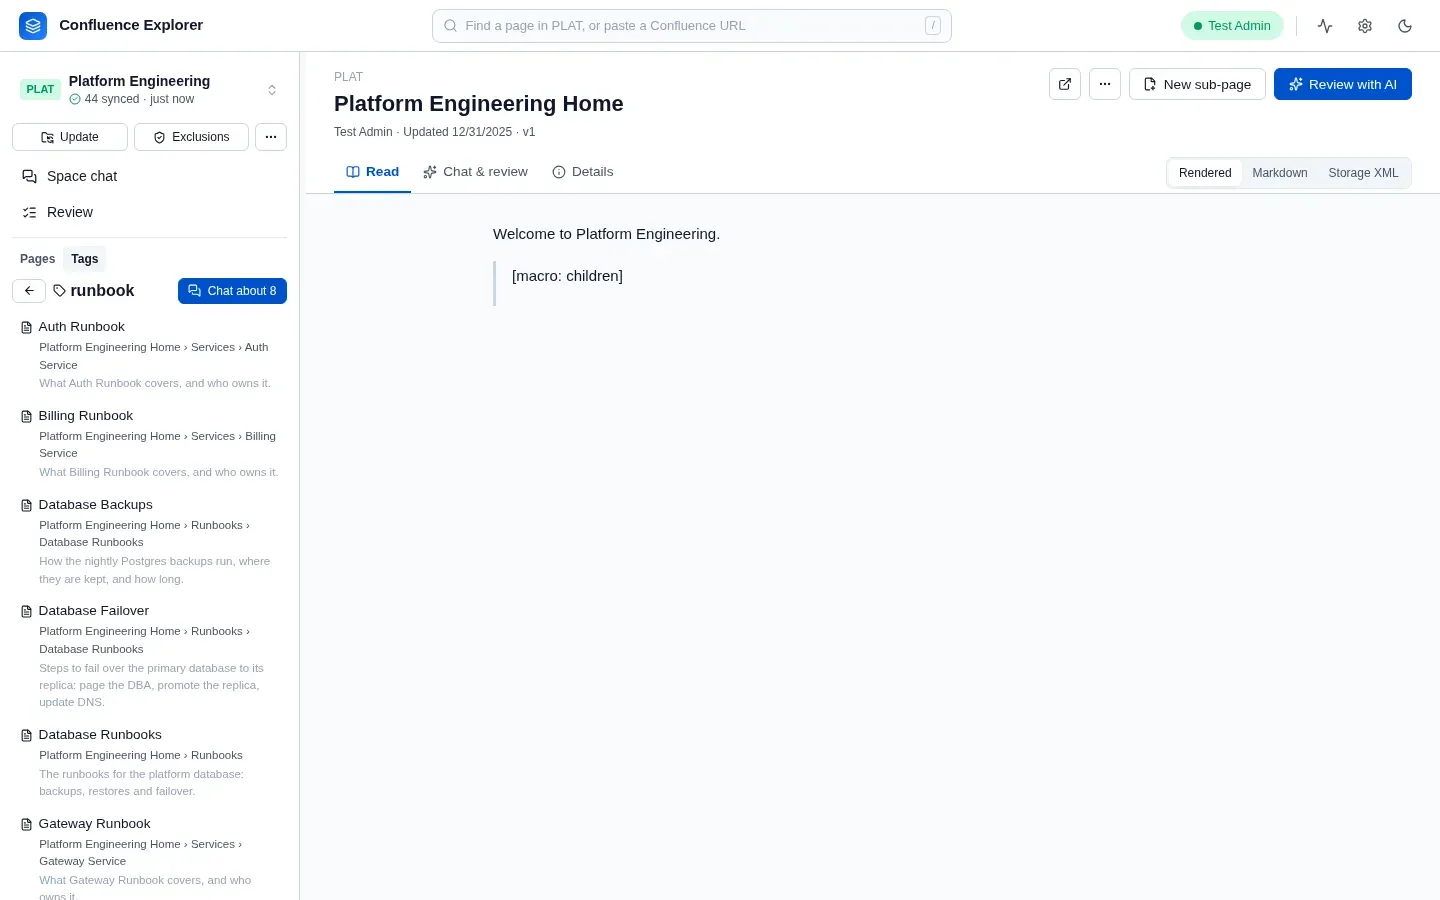Open the Details tab
1440x900 pixels.
pyautogui.click(x=583, y=172)
